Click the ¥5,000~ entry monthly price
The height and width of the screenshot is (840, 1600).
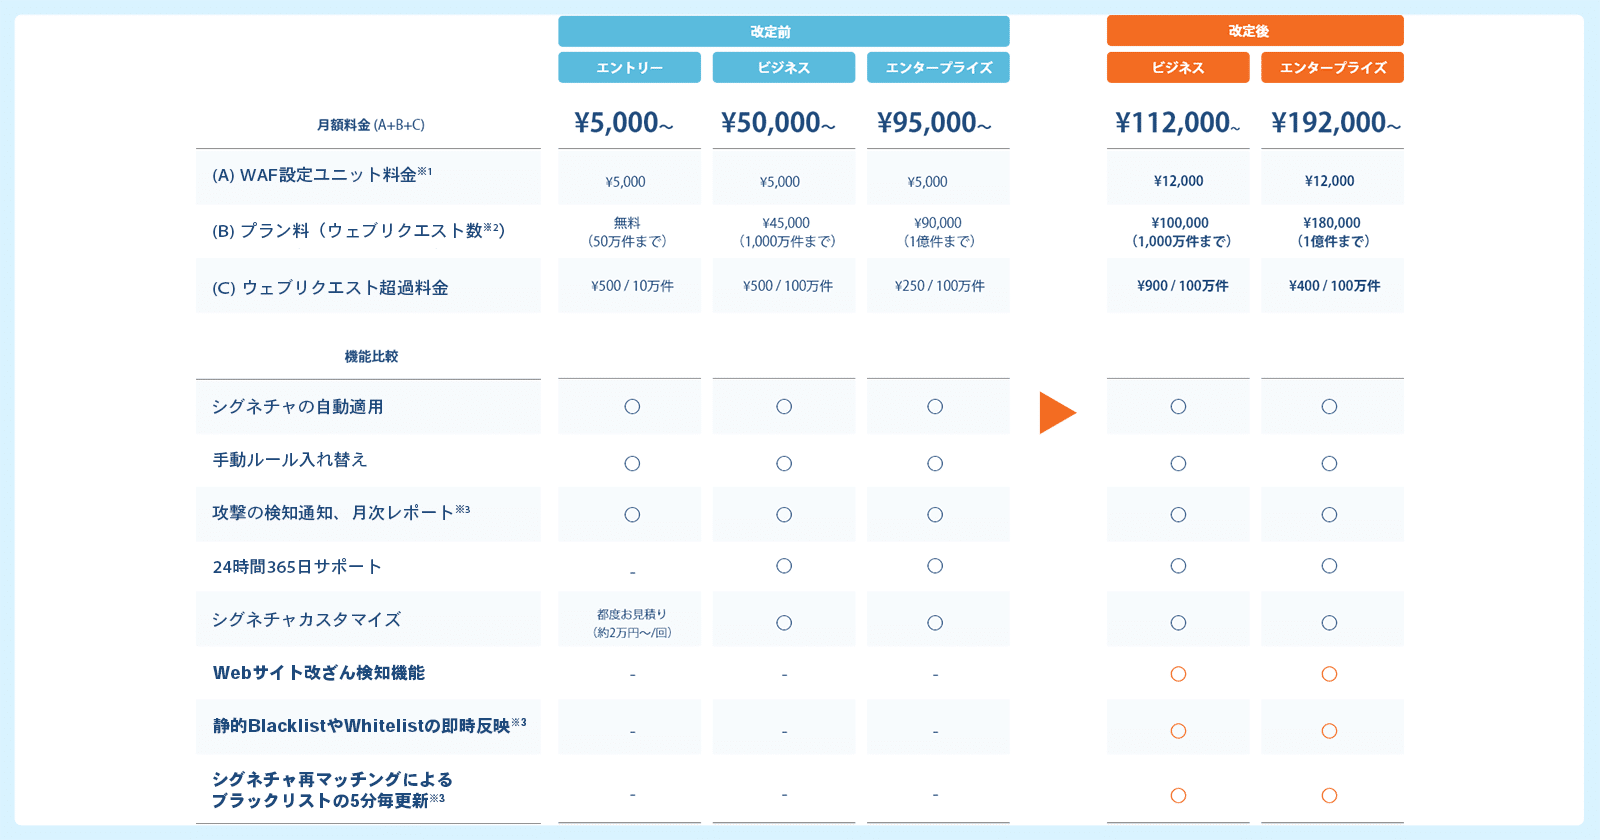[624, 123]
